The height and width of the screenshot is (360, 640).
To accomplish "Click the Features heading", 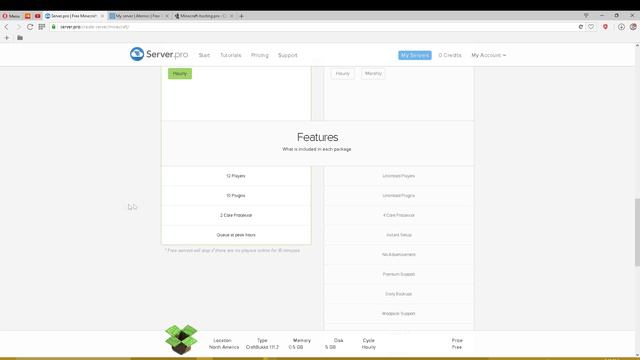I will click(x=318, y=137).
